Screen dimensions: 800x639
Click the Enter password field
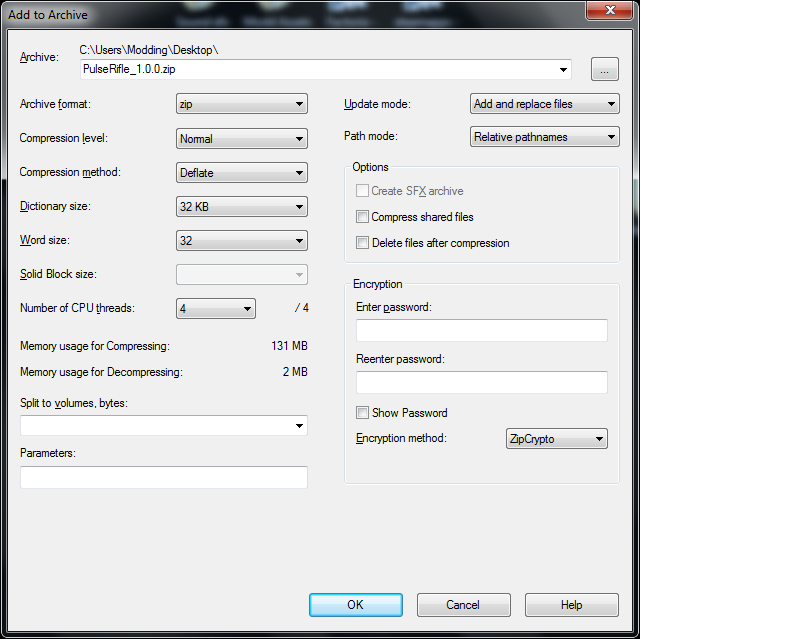[x=481, y=331]
